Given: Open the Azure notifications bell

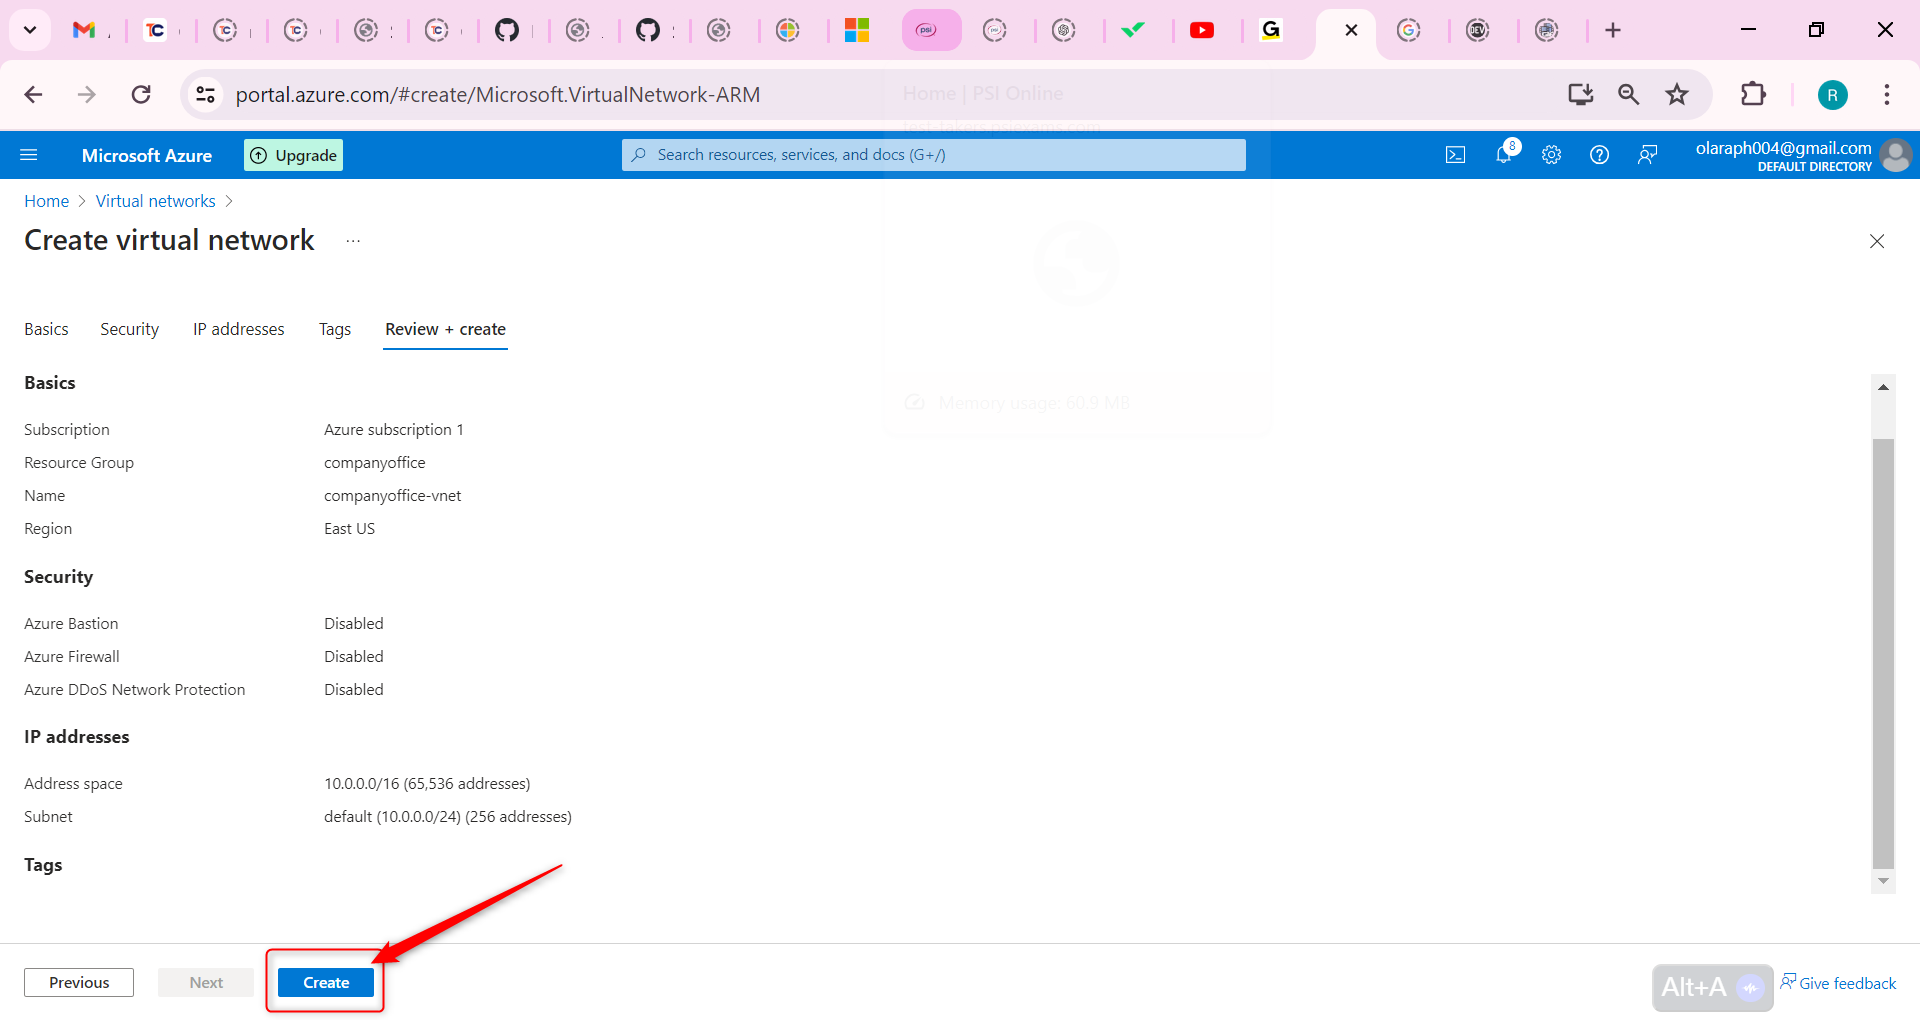Looking at the screenshot, I should coord(1503,154).
